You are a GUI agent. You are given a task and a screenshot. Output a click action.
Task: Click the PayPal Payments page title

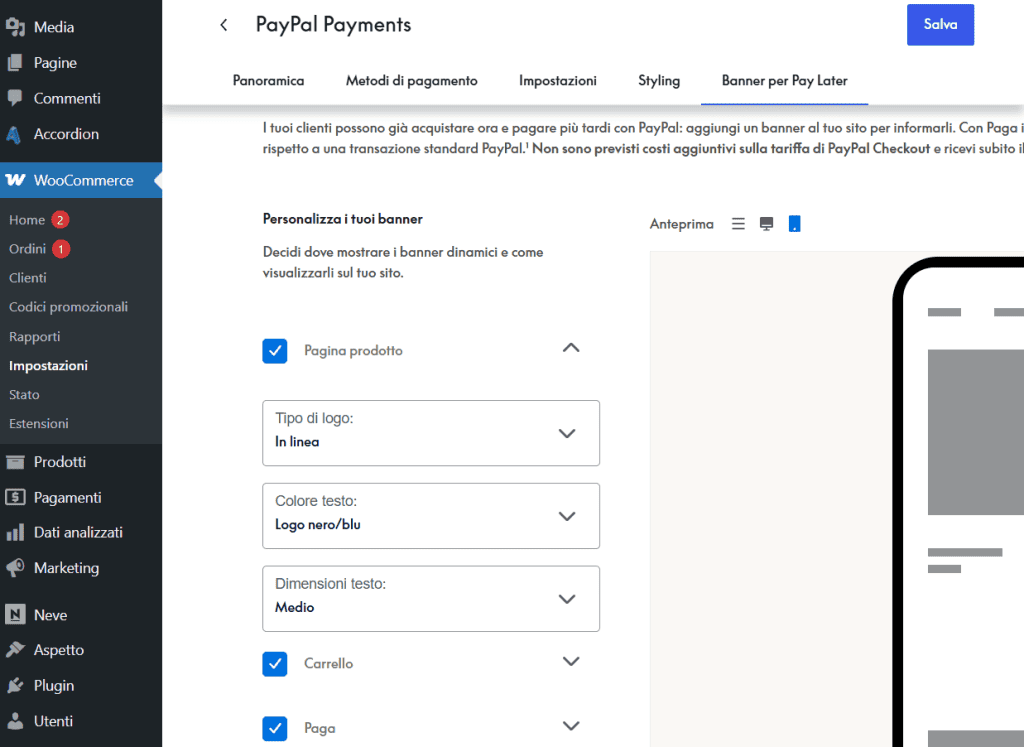tap(333, 25)
